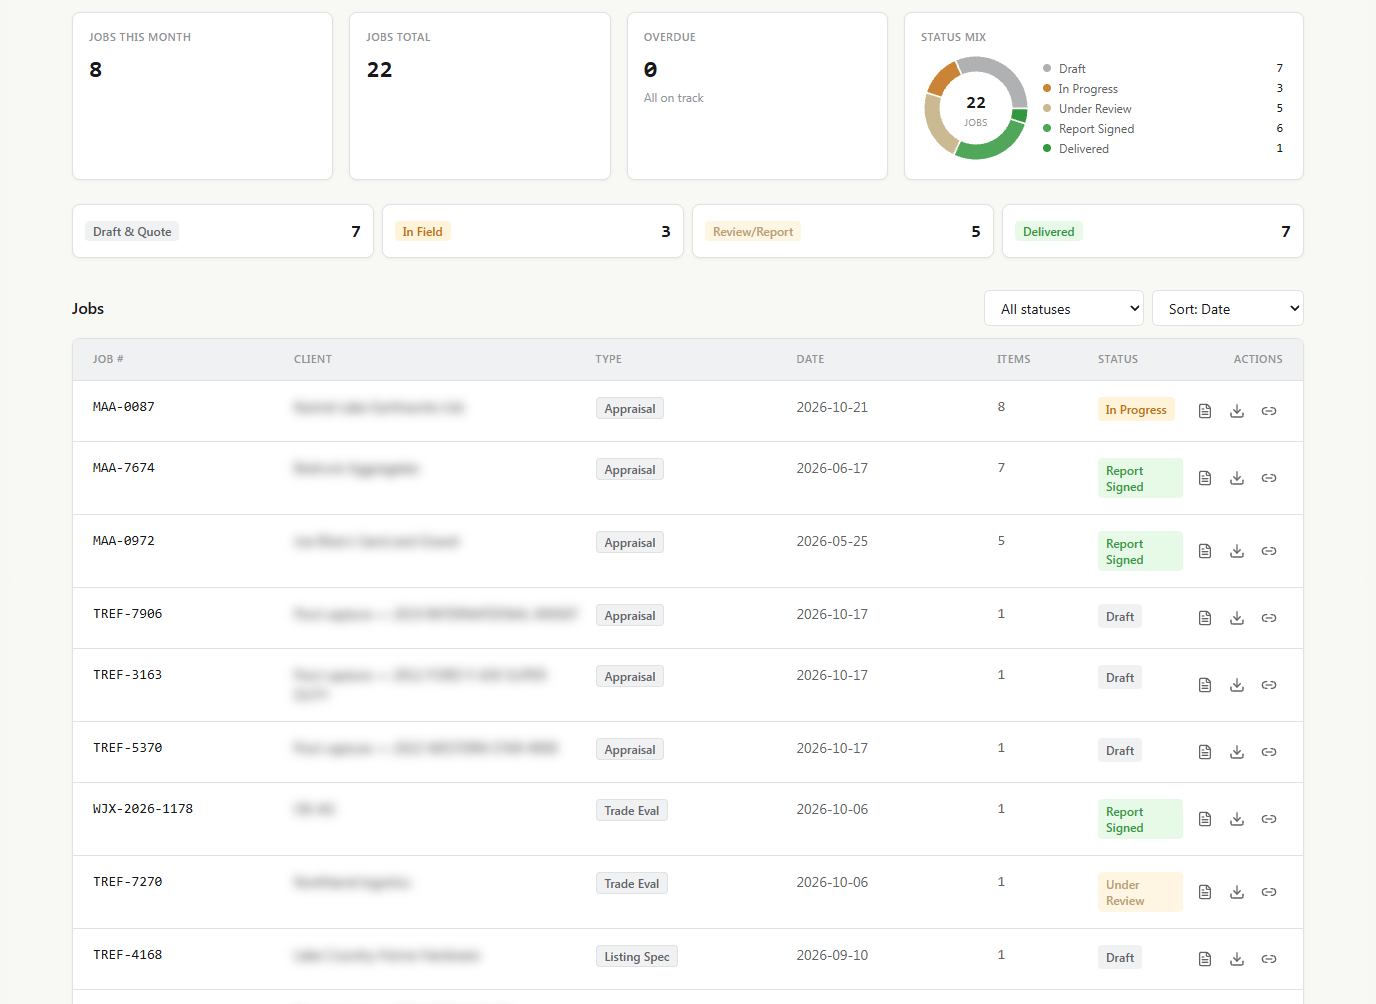Select the In Field stage card
1376x1004 pixels.
[533, 231]
